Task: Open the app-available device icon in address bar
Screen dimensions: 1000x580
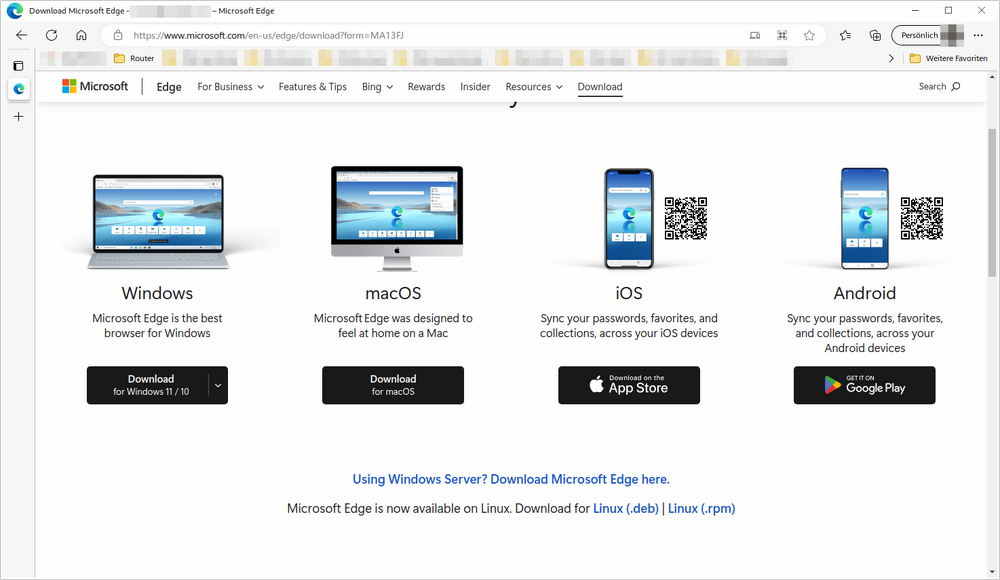Action: (754, 35)
